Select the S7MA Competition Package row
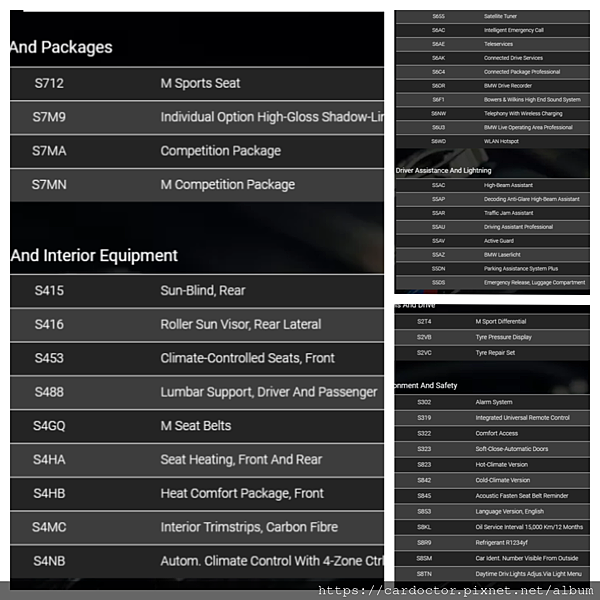600x600 pixels. click(x=197, y=151)
